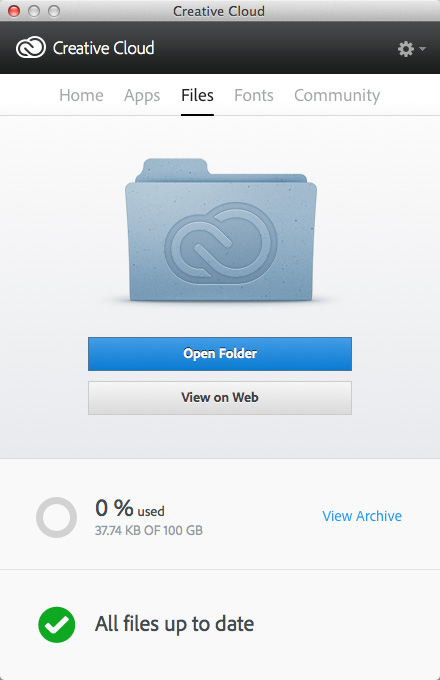440x680 pixels.
Task: Click the Creative Cloud logo icon
Action: point(31,47)
